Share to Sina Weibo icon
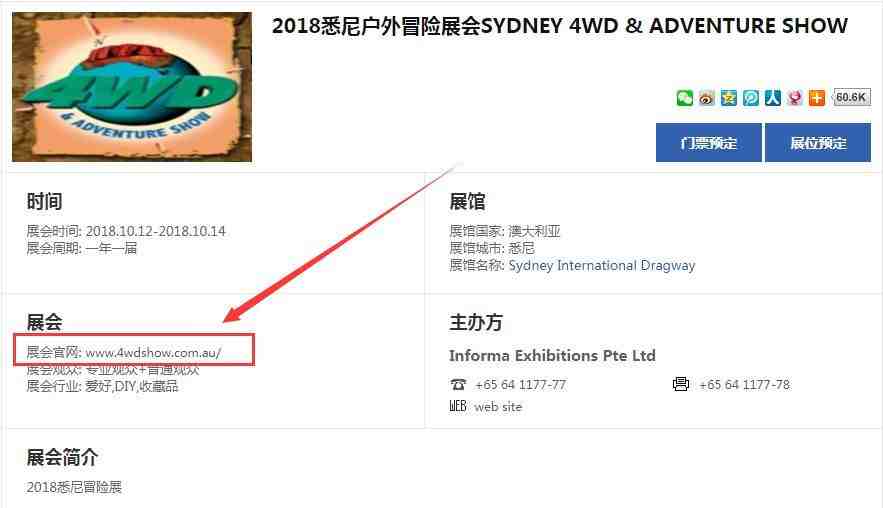Image resolution: width=883 pixels, height=508 pixels. pyautogui.click(x=706, y=98)
